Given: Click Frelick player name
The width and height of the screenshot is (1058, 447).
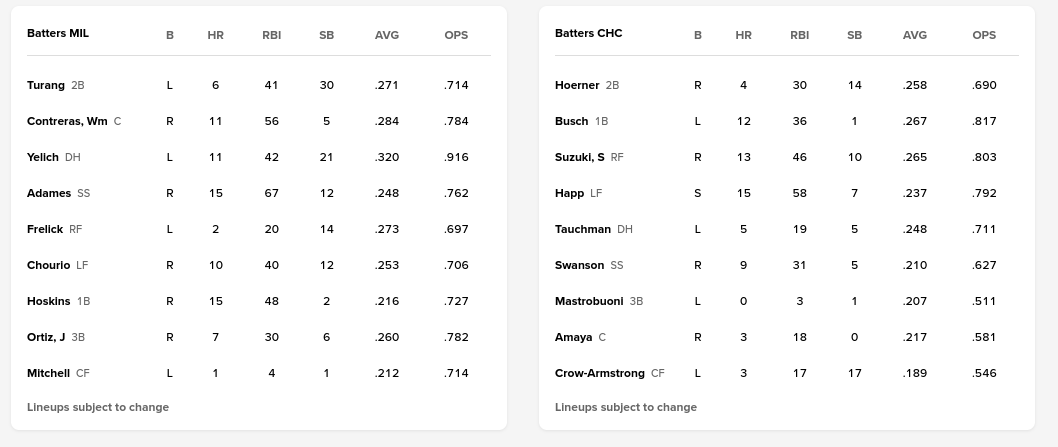Looking at the screenshot, I should [x=45, y=229].
